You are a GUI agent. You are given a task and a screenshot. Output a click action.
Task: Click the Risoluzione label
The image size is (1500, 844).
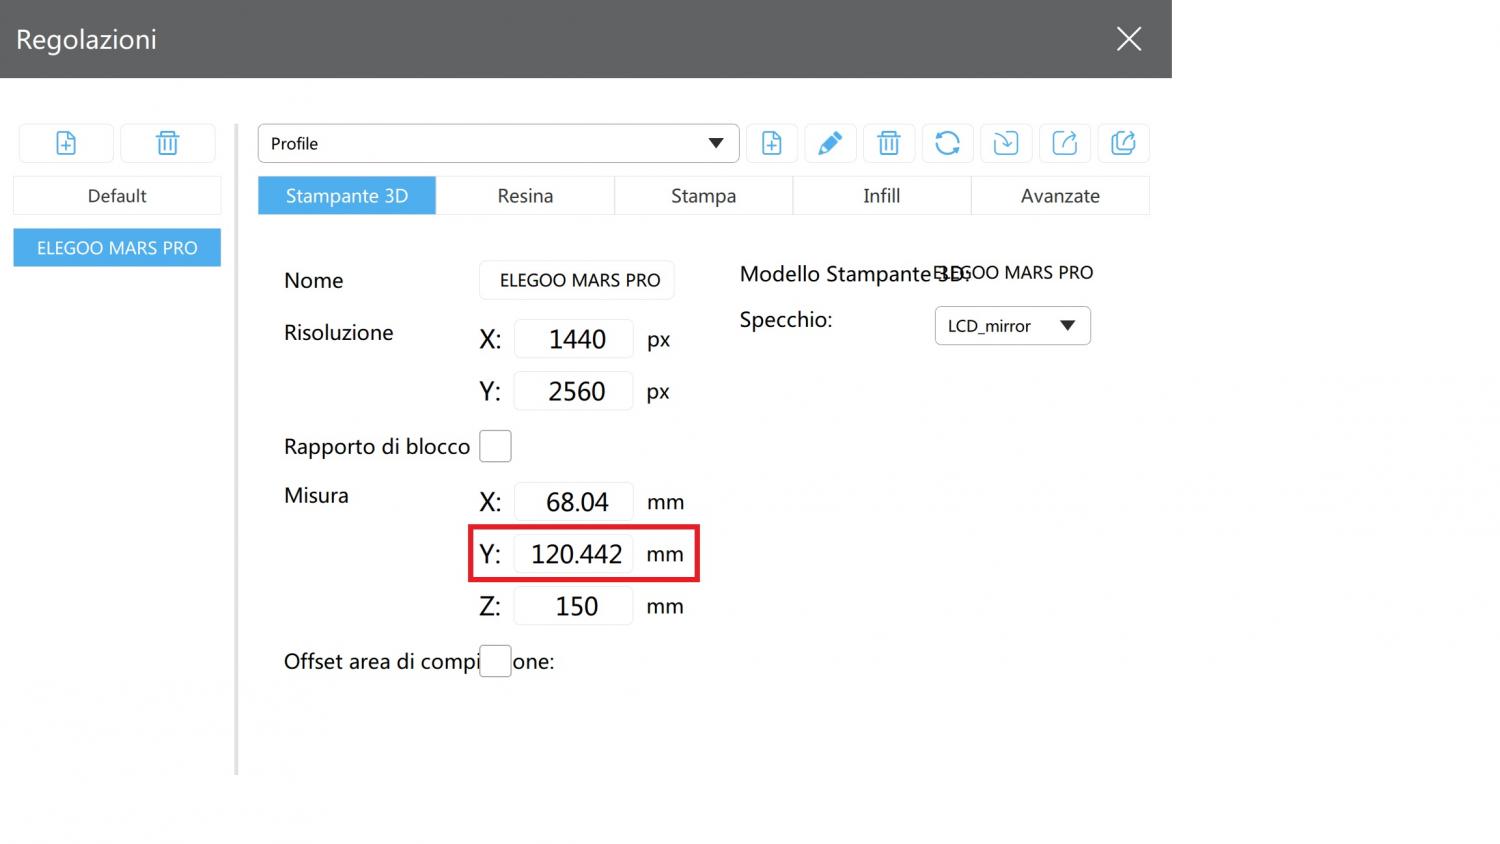[x=339, y=333]
